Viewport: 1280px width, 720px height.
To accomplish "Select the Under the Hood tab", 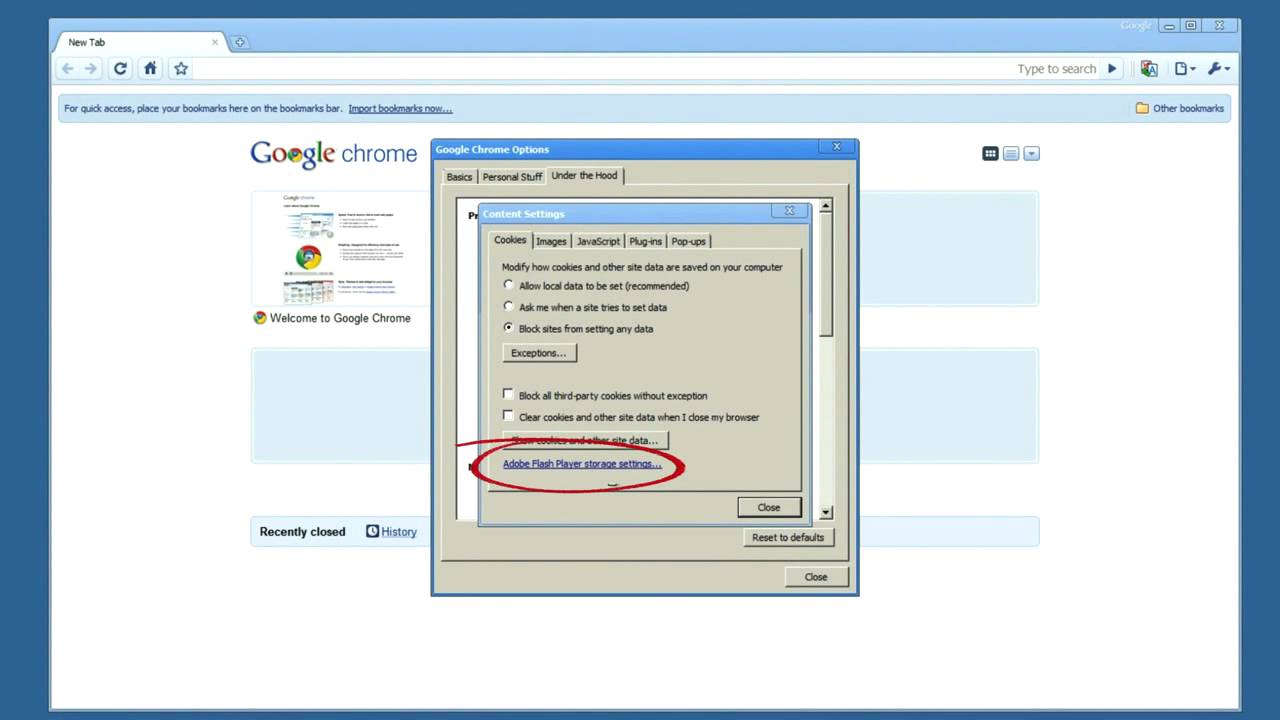I will (x=585, y=175).
